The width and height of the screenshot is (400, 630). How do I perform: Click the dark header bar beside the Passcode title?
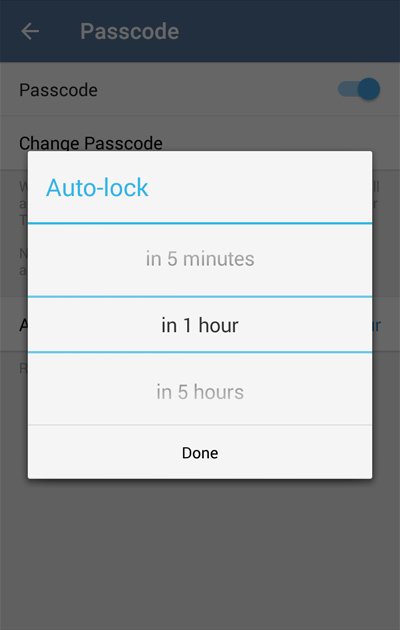289,31
